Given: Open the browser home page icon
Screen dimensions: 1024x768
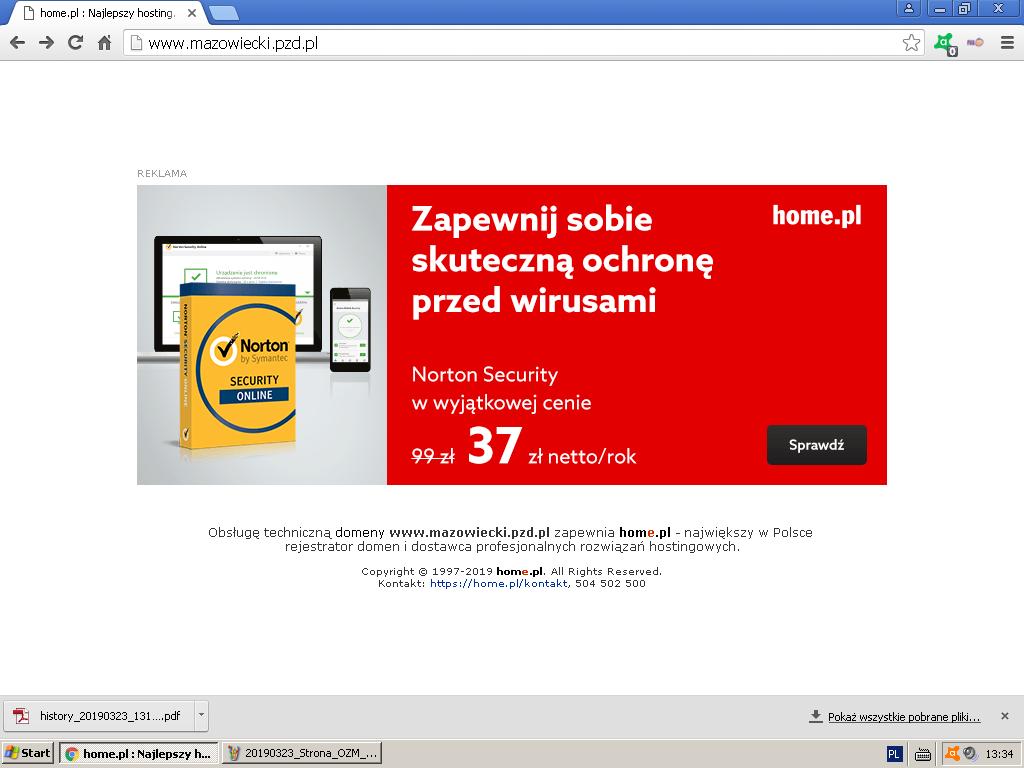Looking at the screenshot, I should [x=104, y=43].
